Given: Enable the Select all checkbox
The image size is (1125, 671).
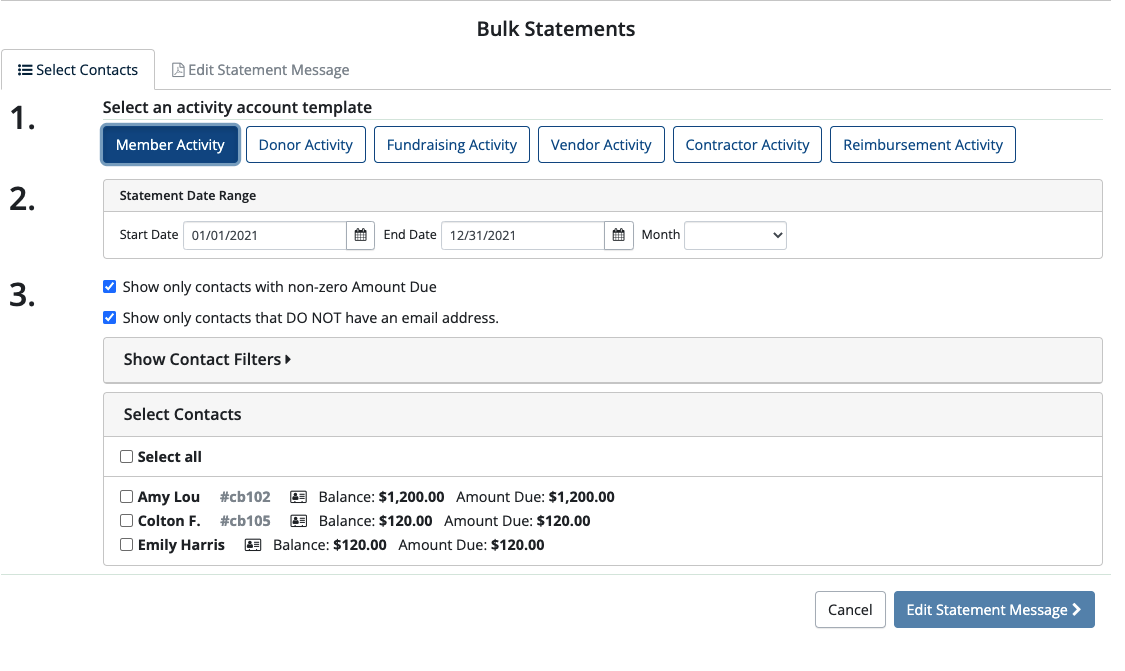Looking at the screenshot, I should (x=126, y=456).
